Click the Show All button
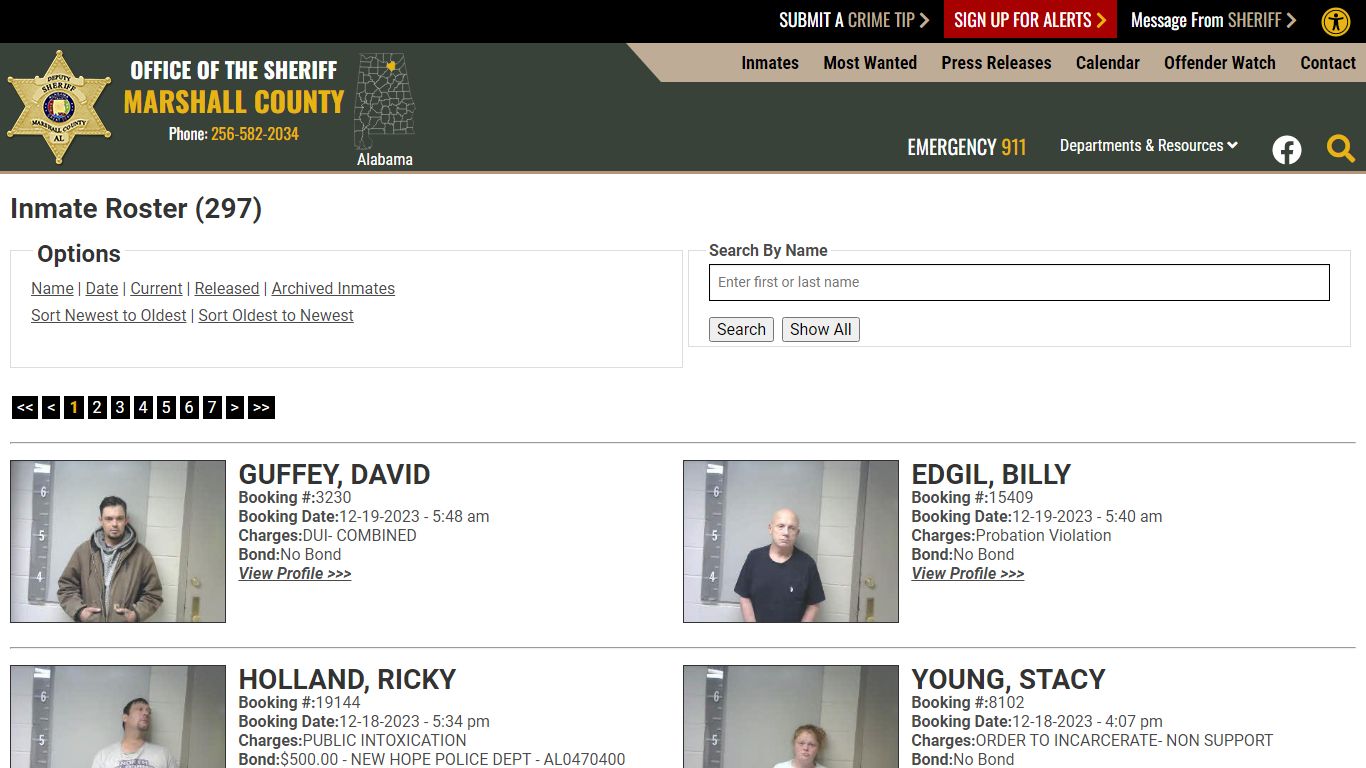 pyautogui.click(x=821, y=329)
